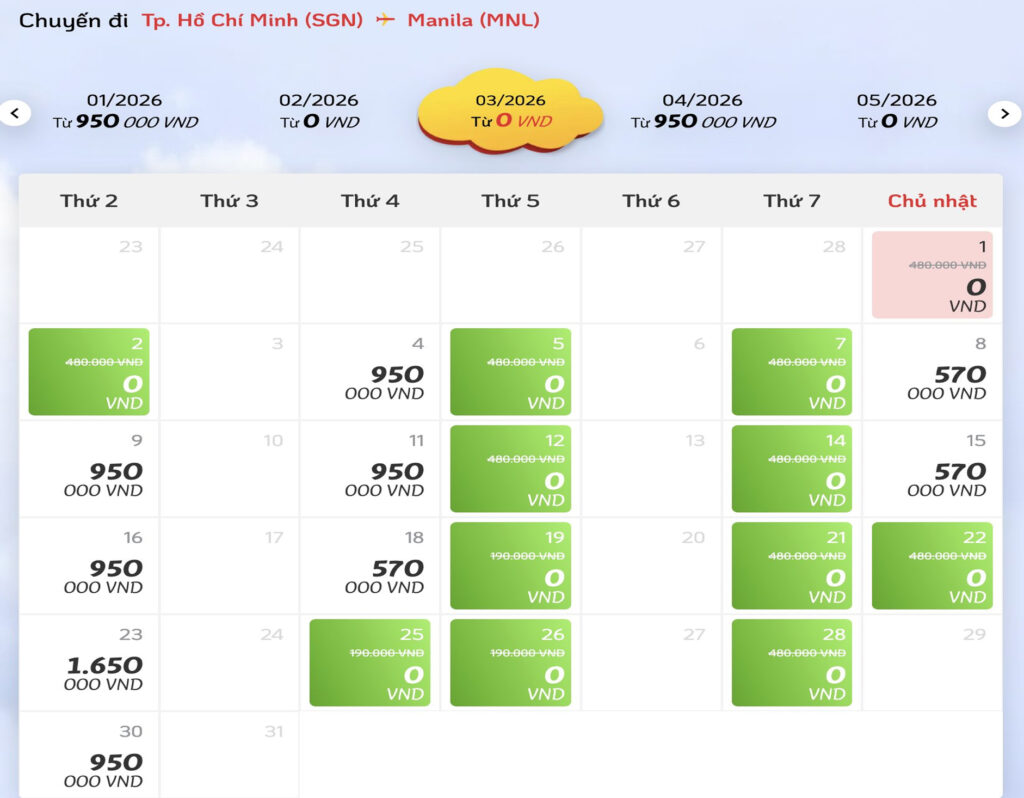The width and height of the screenshot is (1024, 798).
Task: Click the next month arrow button
Action: click(1004, 113)
